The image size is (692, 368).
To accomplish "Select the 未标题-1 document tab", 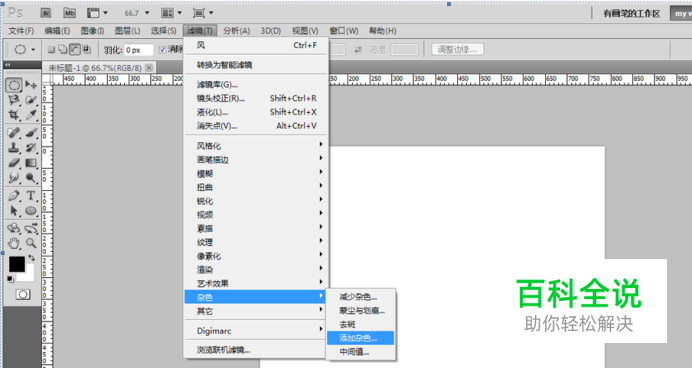I will [x=95, y=68].
